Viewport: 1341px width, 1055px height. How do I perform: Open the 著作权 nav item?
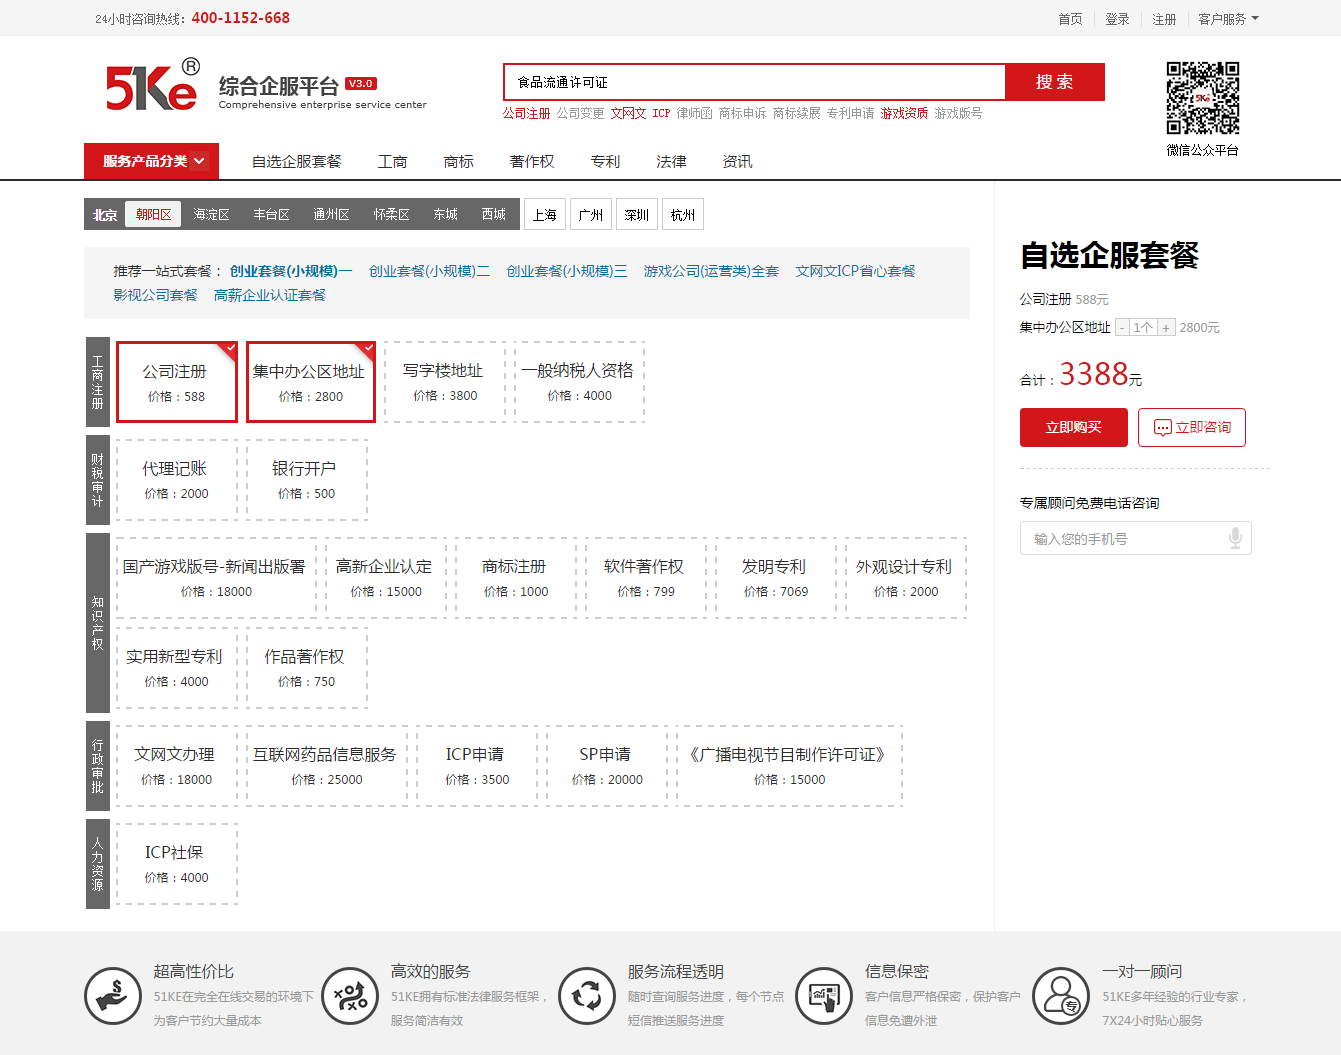tap(531, 161)
